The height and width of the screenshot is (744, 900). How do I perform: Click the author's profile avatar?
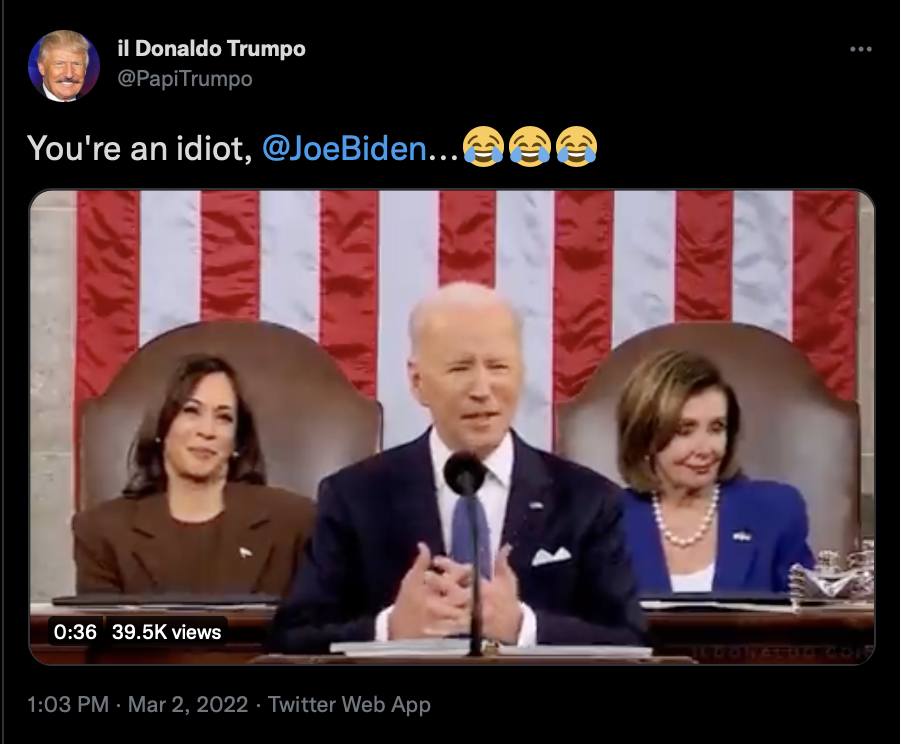pos(64,66)
